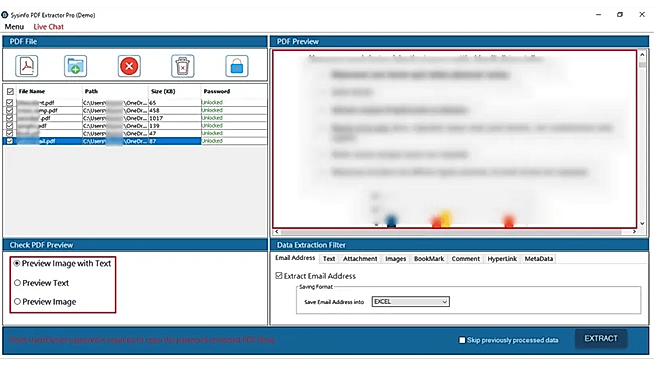Click the red Remove file icon
The image size is (654, 368).
click(129, 66)
